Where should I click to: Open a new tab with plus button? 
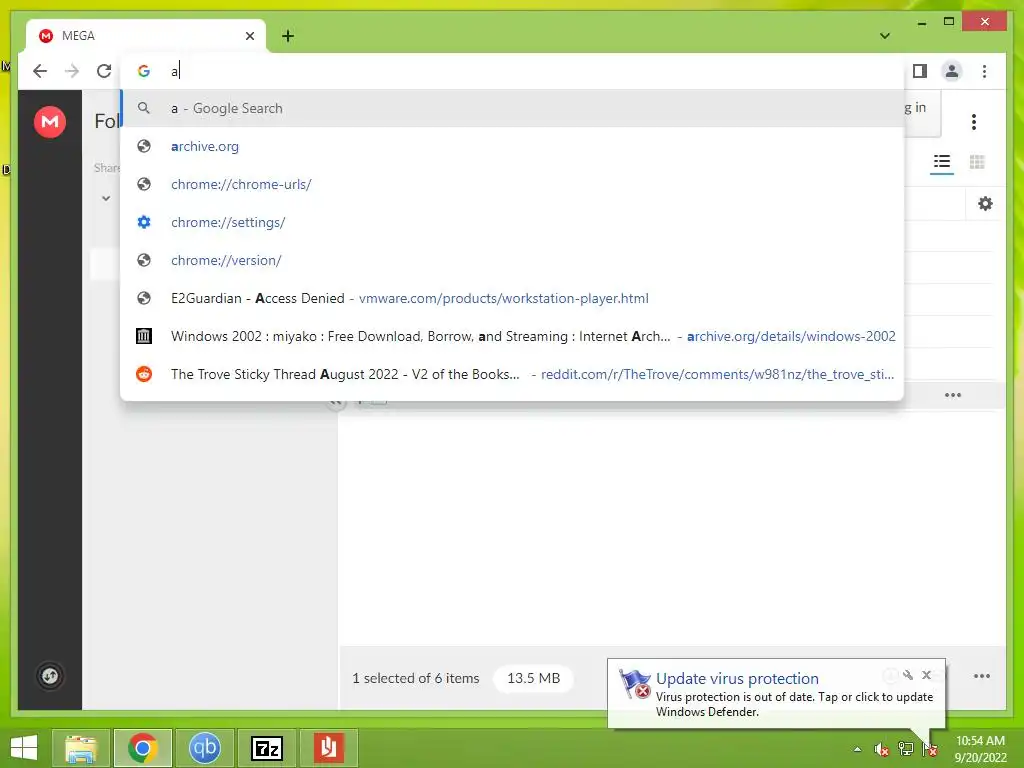pos(288,36)
